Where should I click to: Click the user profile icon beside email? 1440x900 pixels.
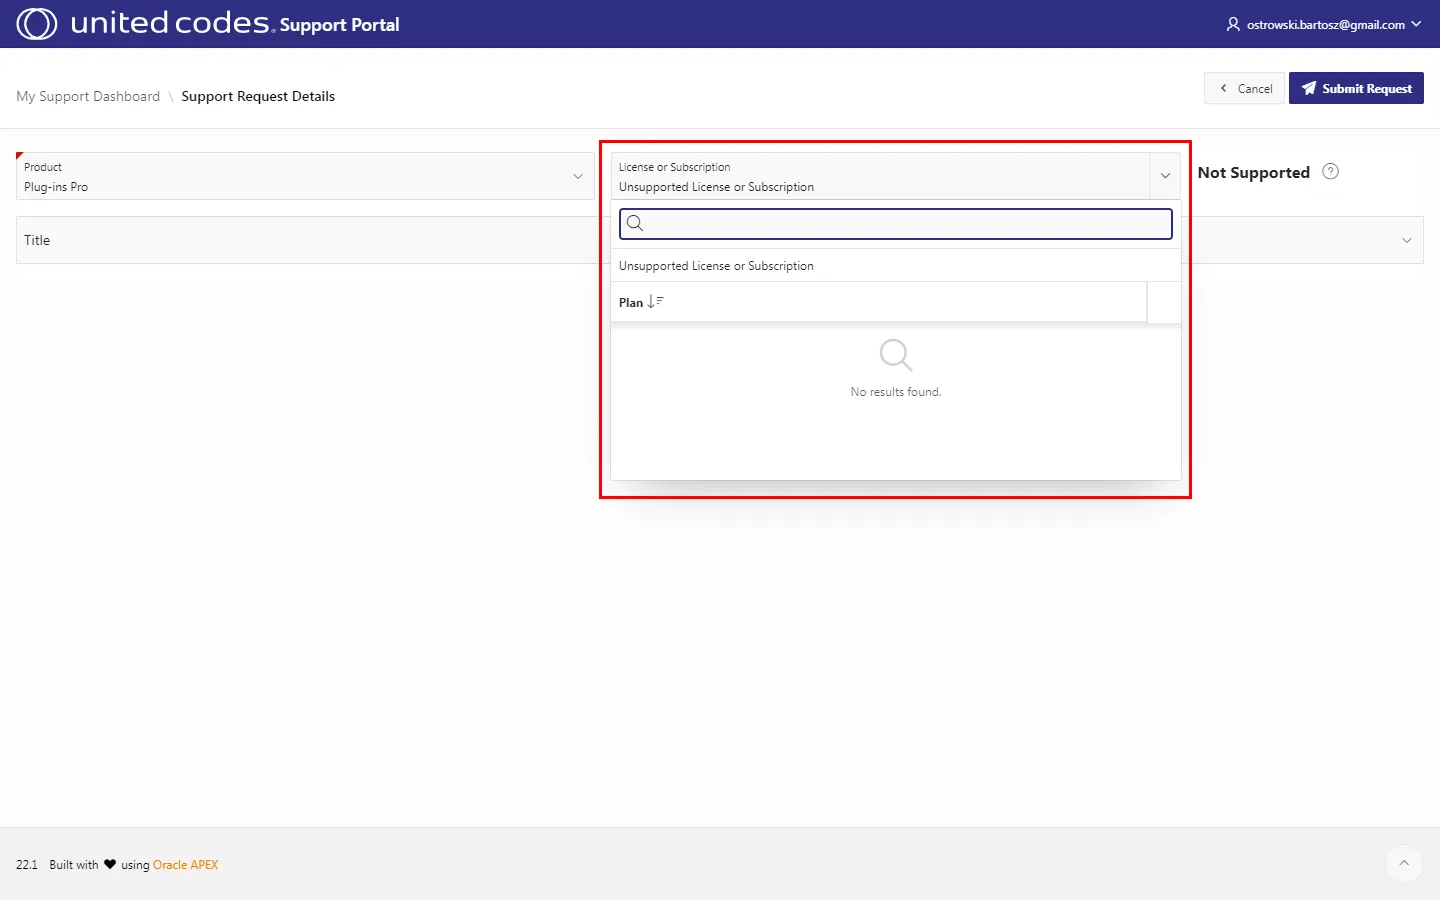coord(1233,24)
